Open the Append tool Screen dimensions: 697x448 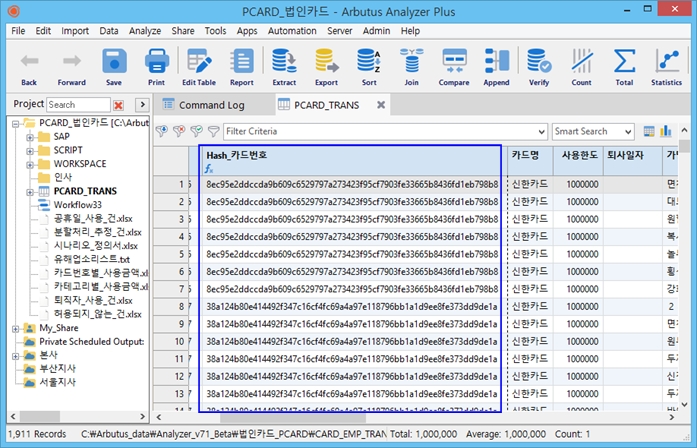tap(497, 67)
